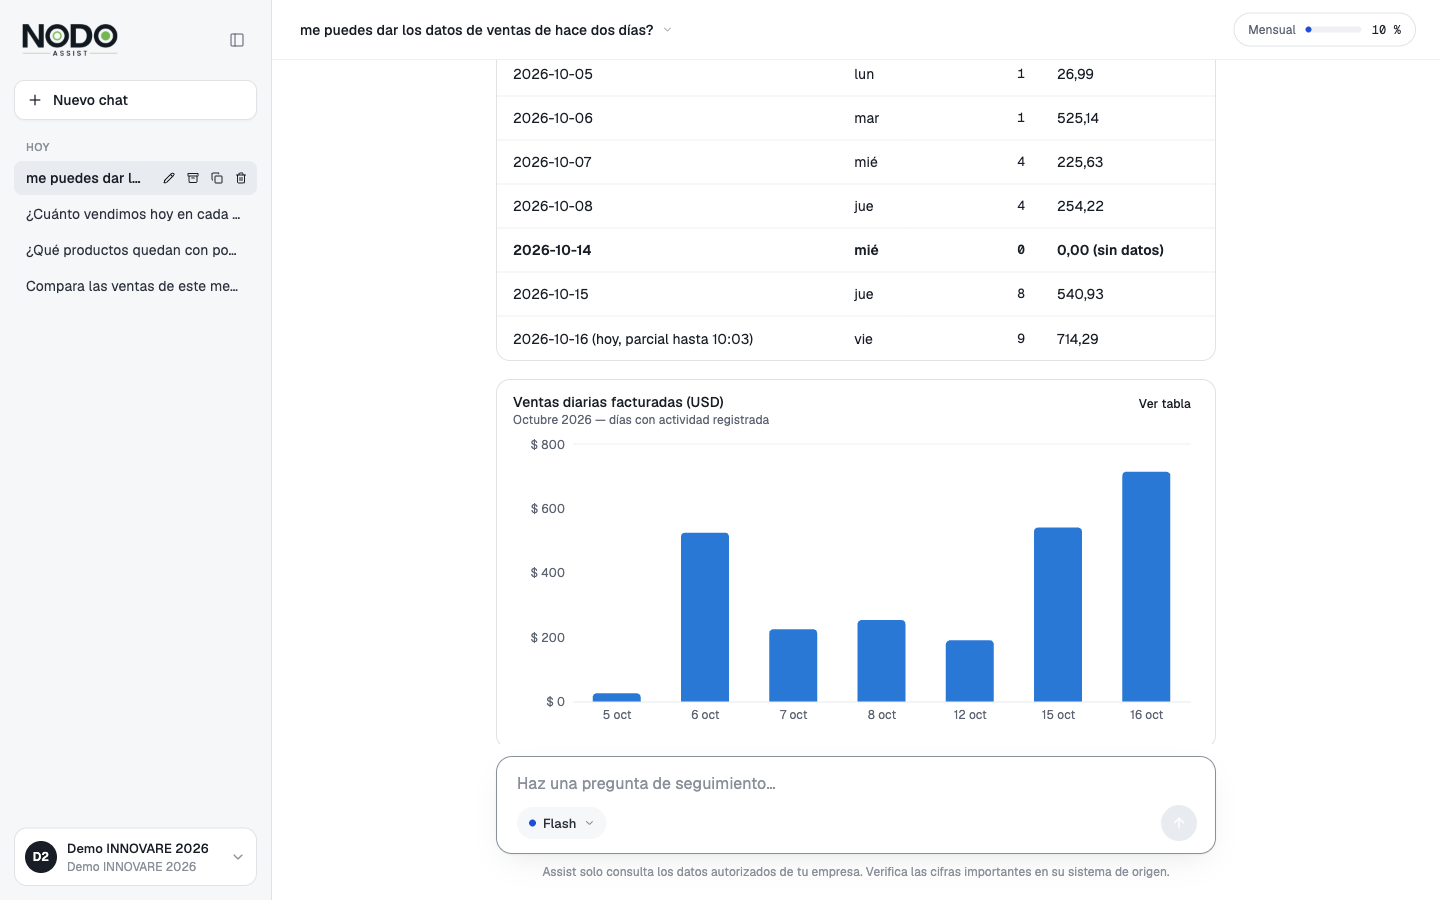Select the value '0,00 (sin datos)'
Image resolution: width=1440 pixels, height=900 pixels.
(1110, 250)
